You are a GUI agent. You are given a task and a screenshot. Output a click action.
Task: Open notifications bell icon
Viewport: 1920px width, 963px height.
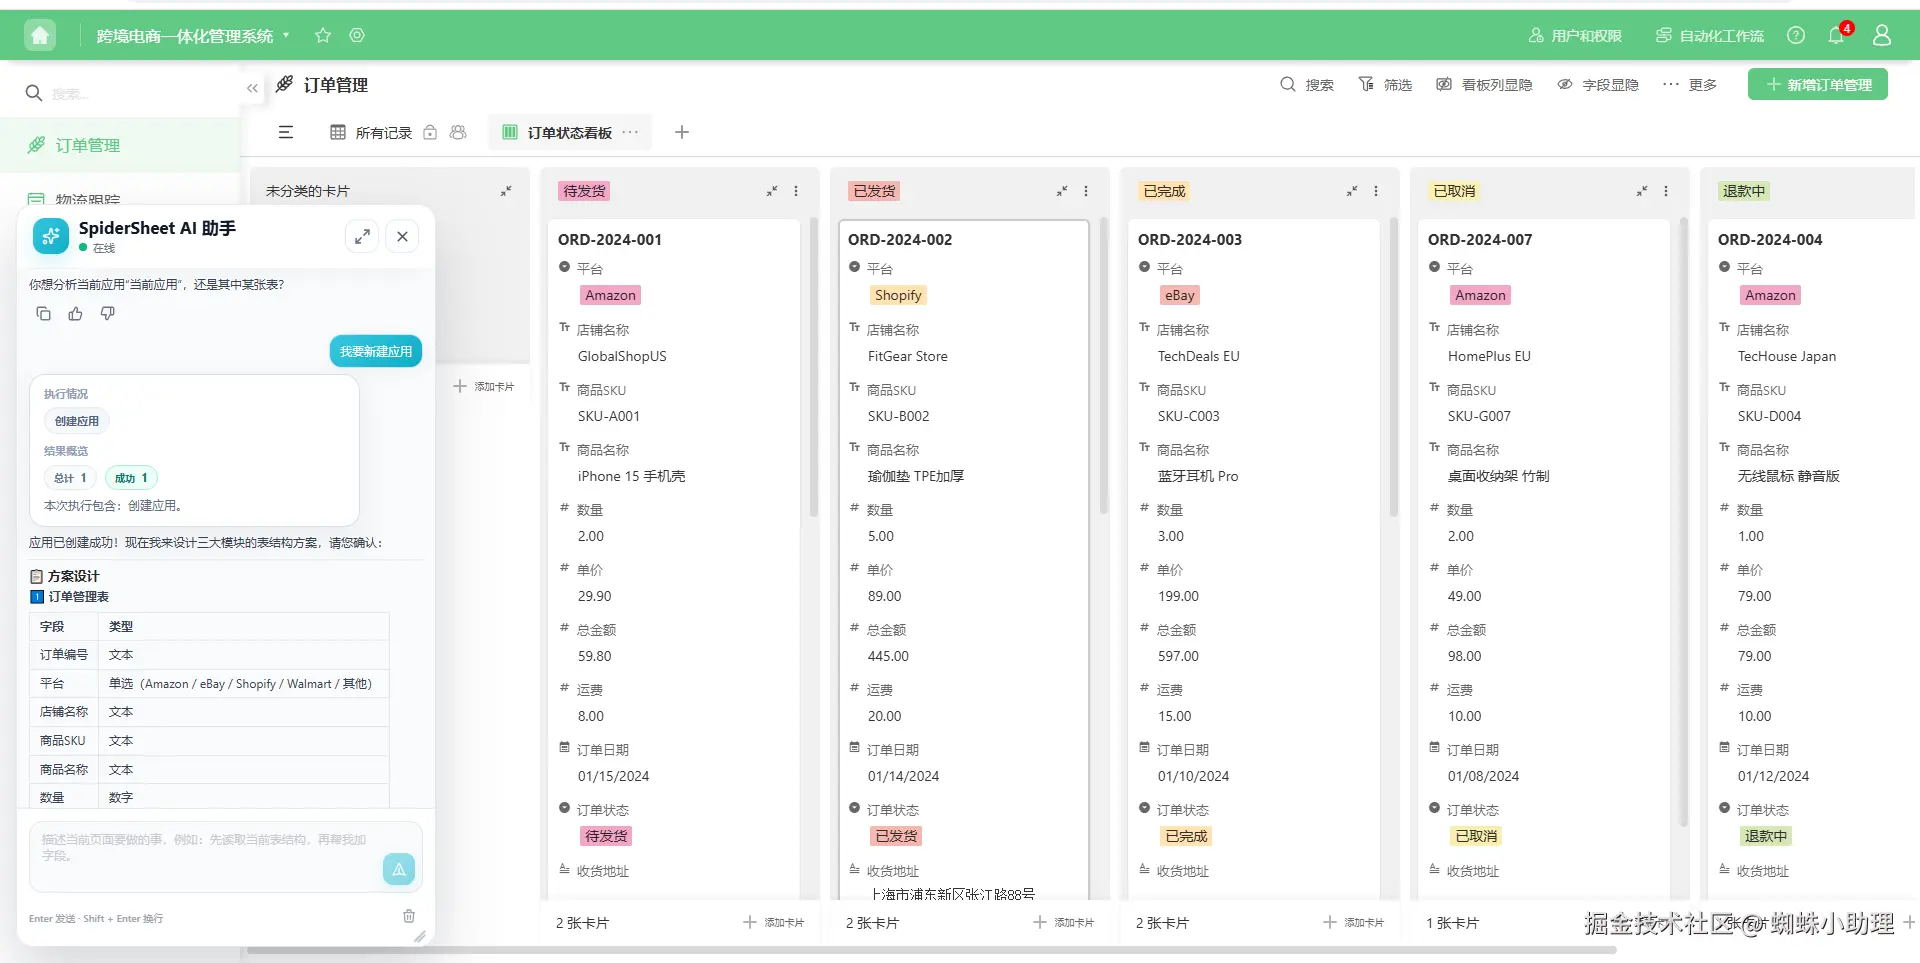click(1837, 36)
